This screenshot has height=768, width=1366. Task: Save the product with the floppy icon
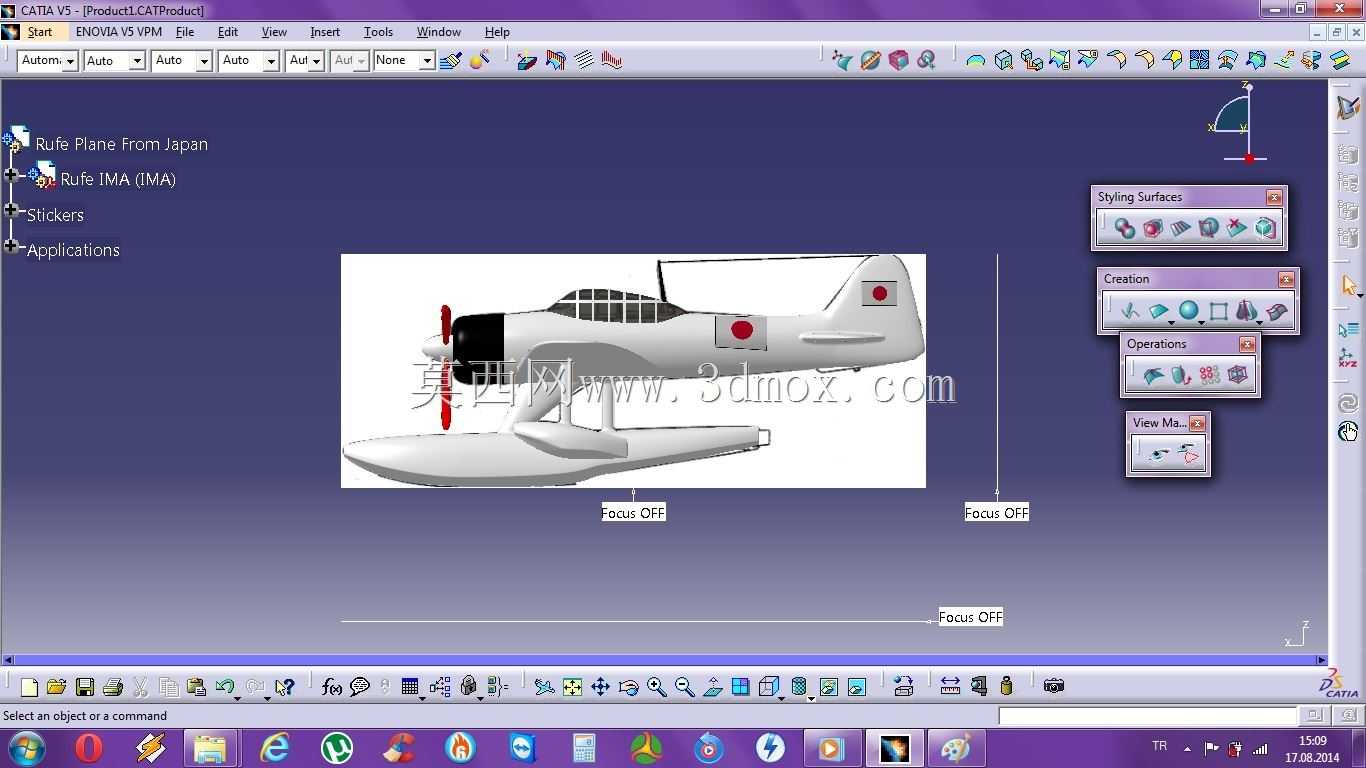click(x=85, y=686)
